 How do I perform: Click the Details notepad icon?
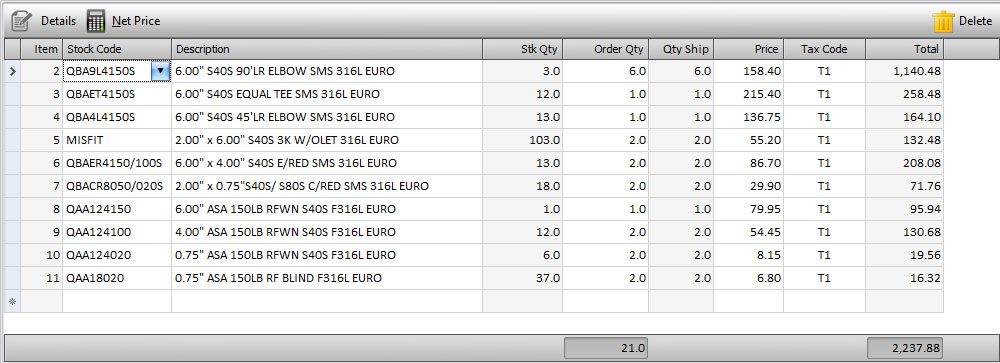(20, 21)
